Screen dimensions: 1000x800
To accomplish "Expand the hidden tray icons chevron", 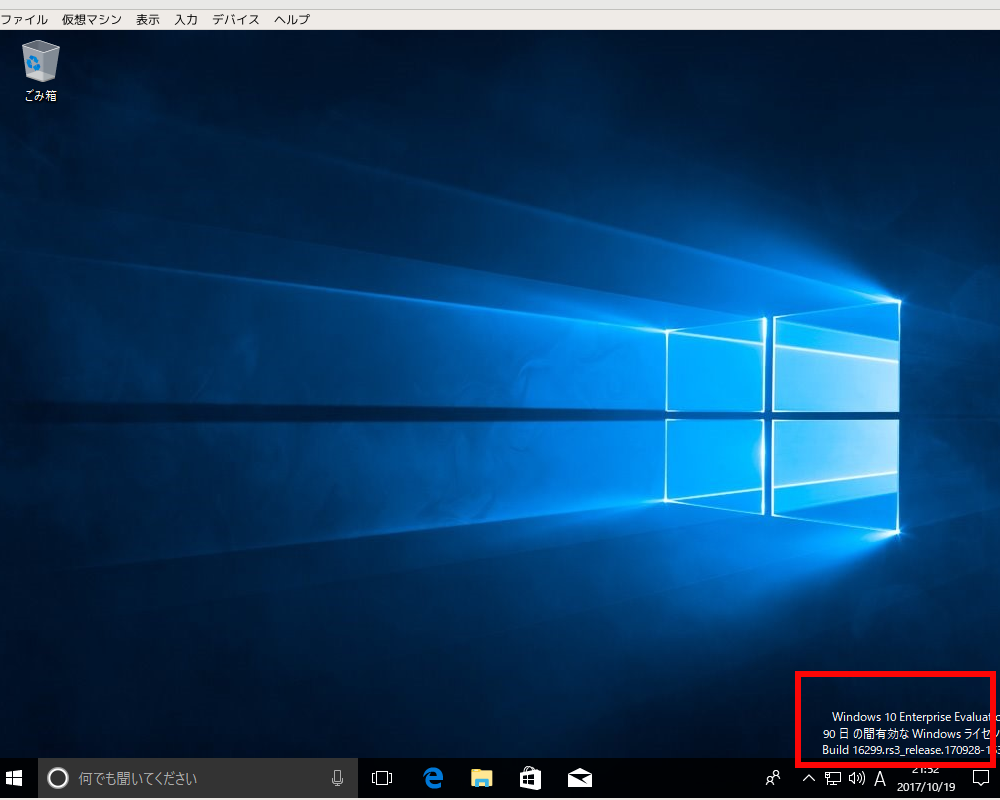I will (x=809, y=778).
